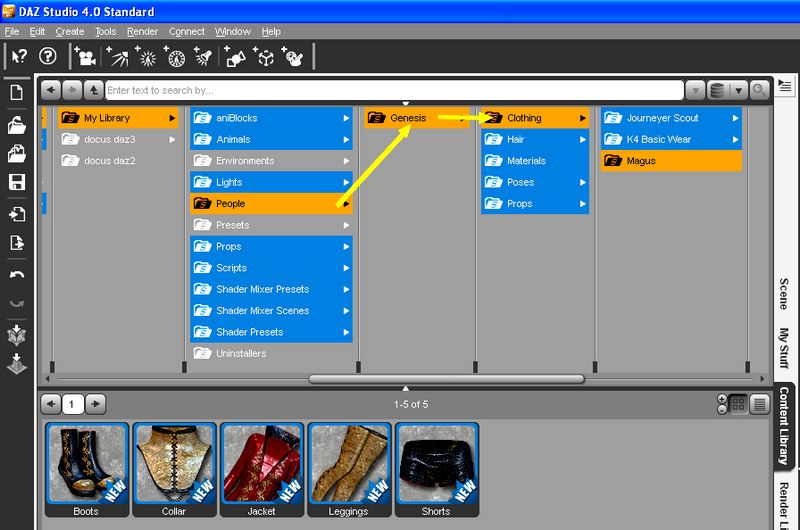Redo the last undone action
The width and height of the screenshot is (800, 530).
[x=17, y=304]
